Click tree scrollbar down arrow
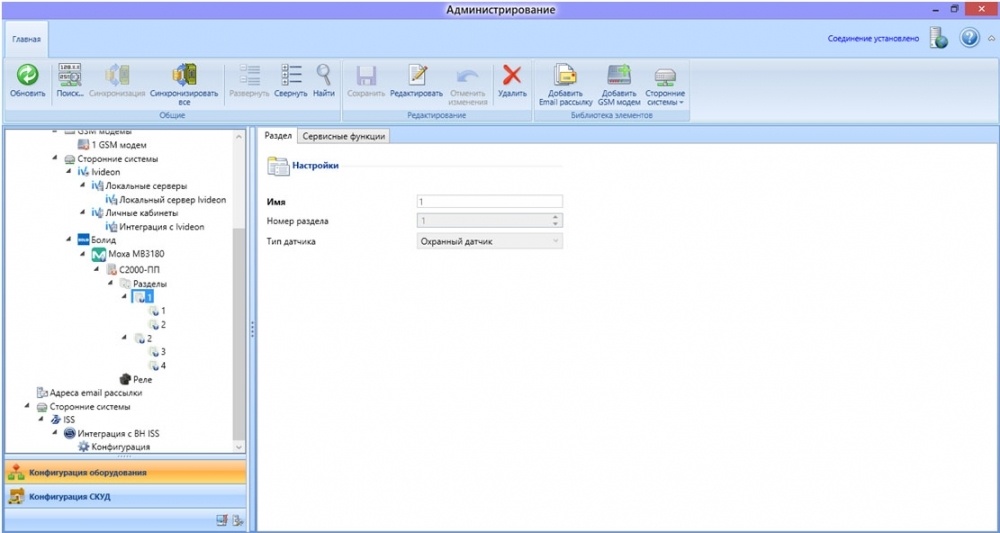The image size is (1000, 533). tap(239, 448)
